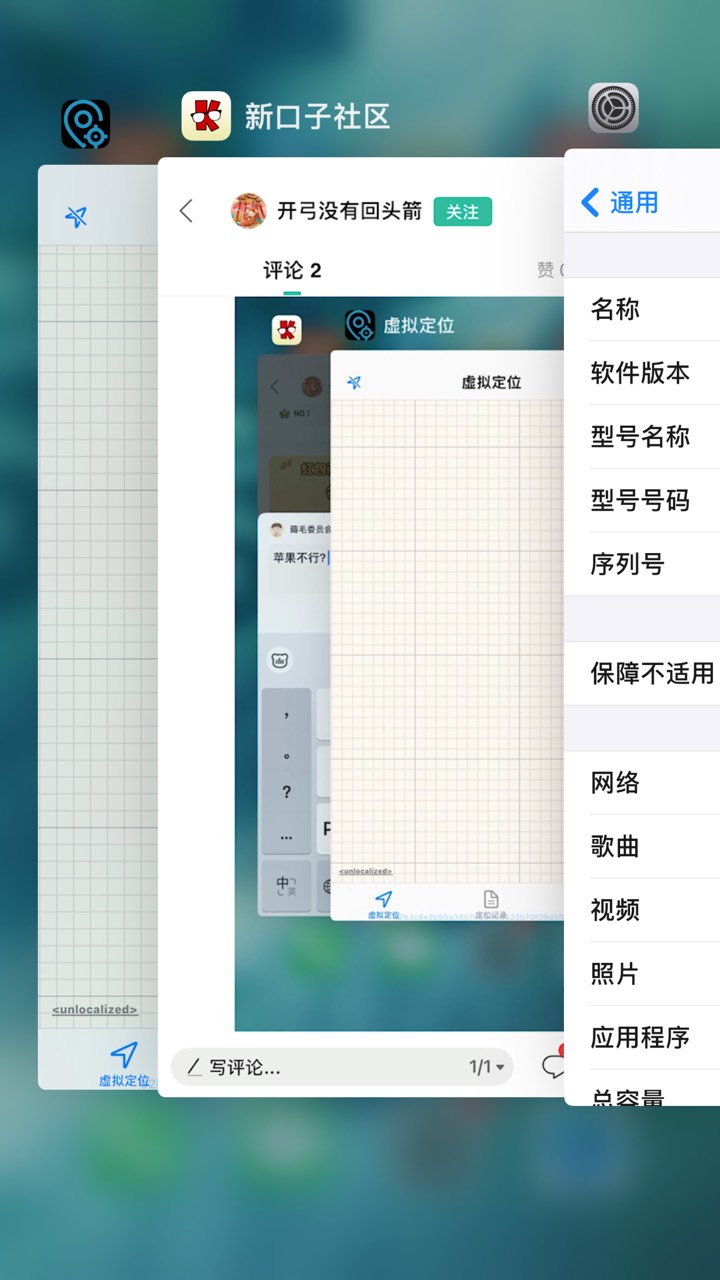Tap the 写评论 comment input field
The width and height of the screenshot is (720, 1280).
[x=342, y=1067]
